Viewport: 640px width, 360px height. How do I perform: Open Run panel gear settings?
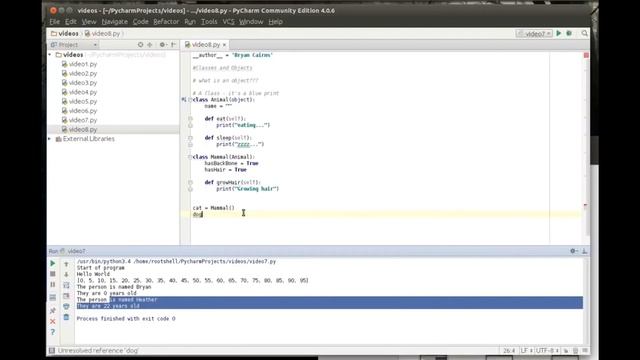(573, 251)
